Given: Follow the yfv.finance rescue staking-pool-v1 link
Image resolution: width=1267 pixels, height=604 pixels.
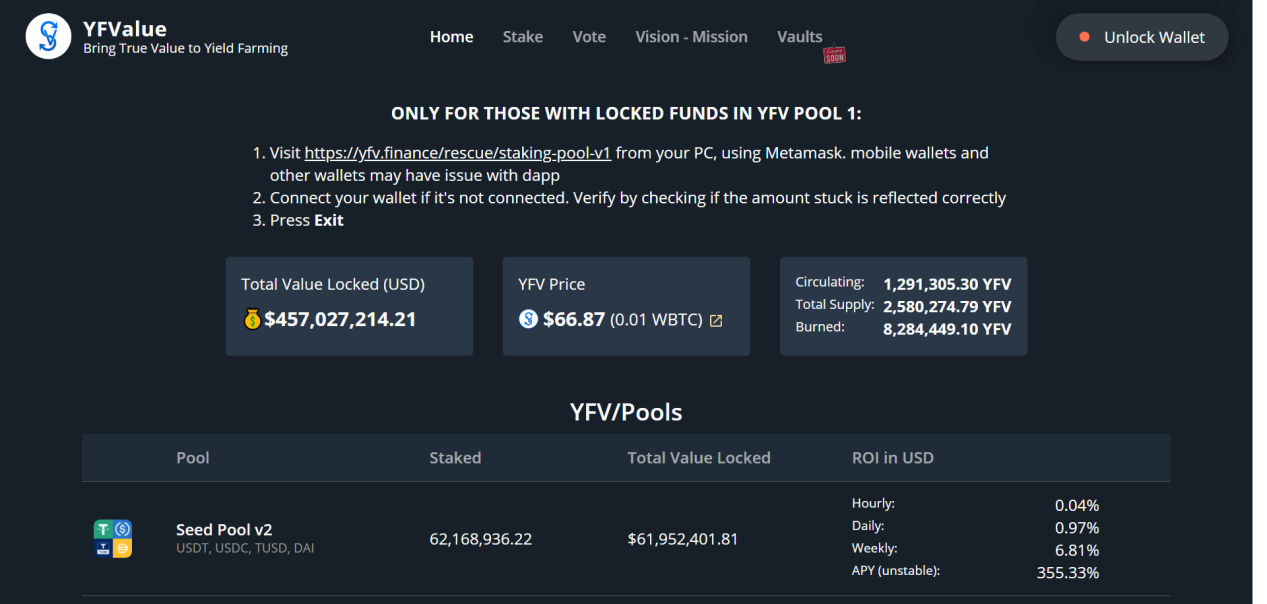Looking at the screenshot, I should (x=457, y=153).
